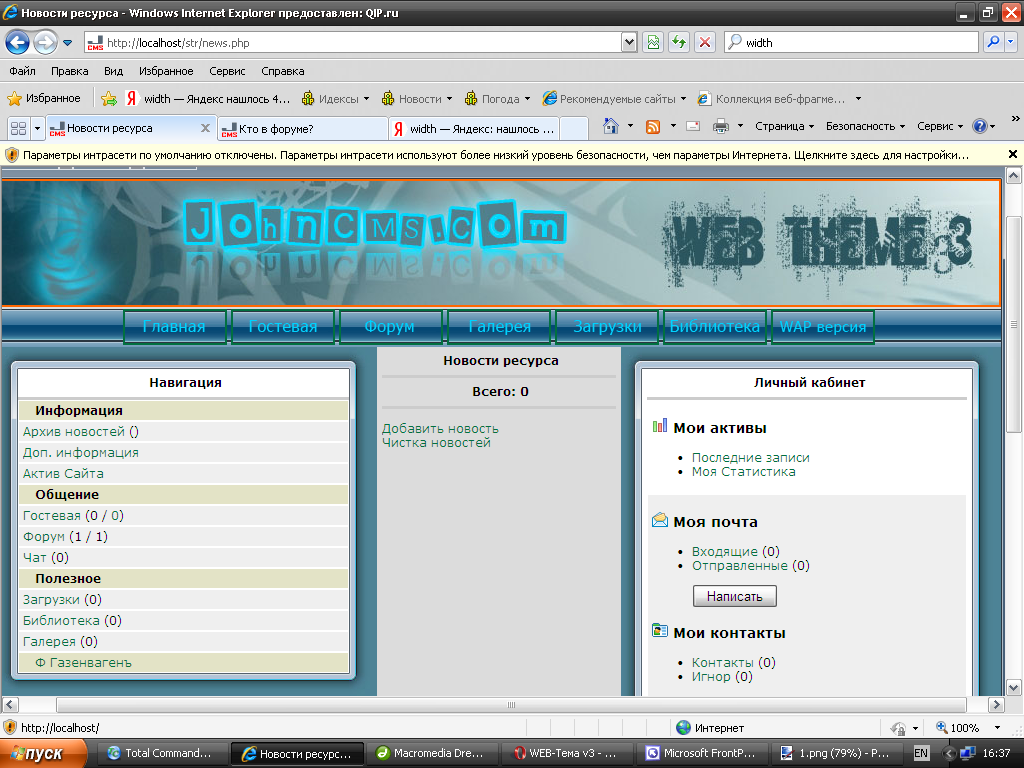Click the Home page icon

(611, 126)
